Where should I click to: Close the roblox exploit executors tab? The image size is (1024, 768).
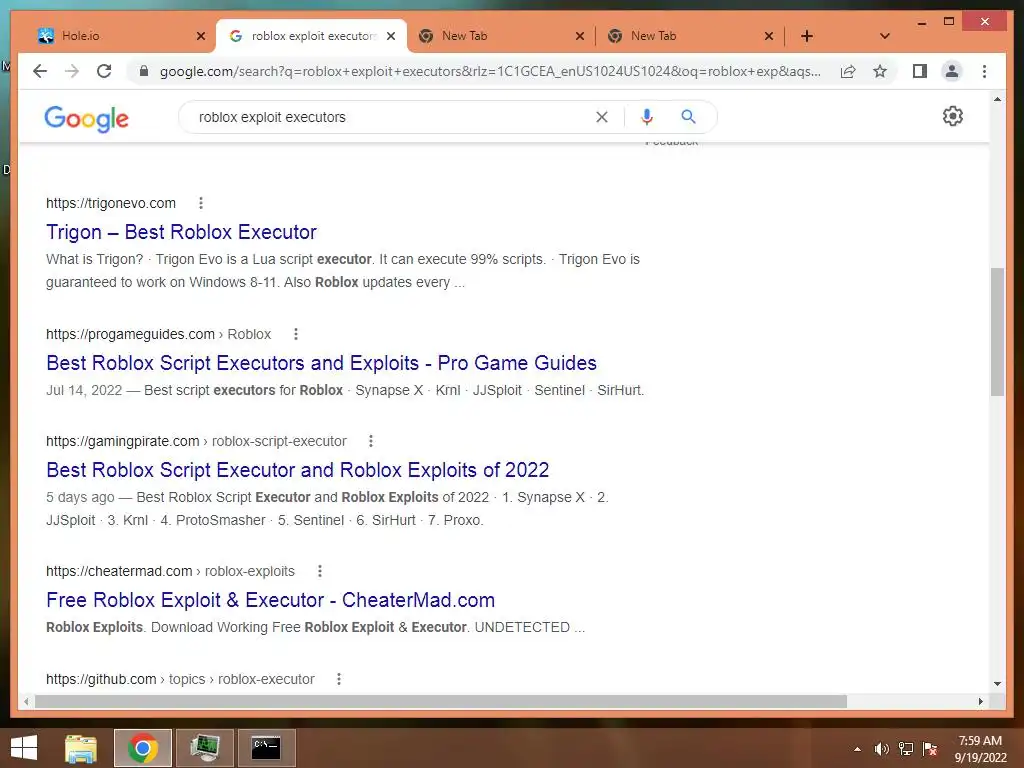coord(391,36)
